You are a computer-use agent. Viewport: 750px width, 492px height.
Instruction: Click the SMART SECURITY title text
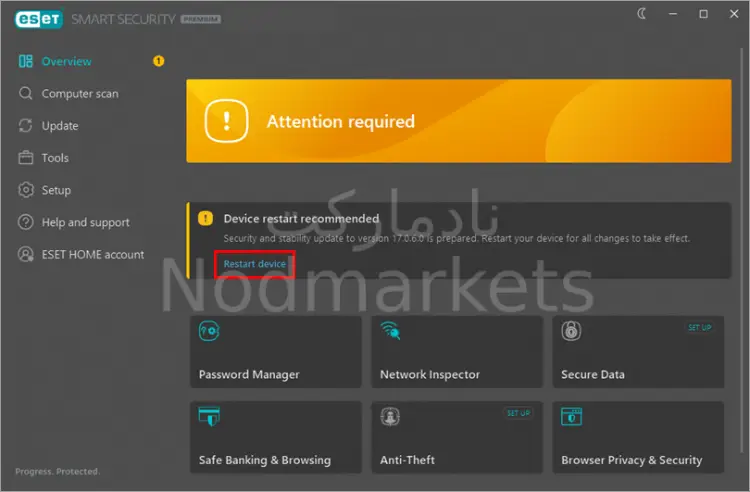[123, 19]
